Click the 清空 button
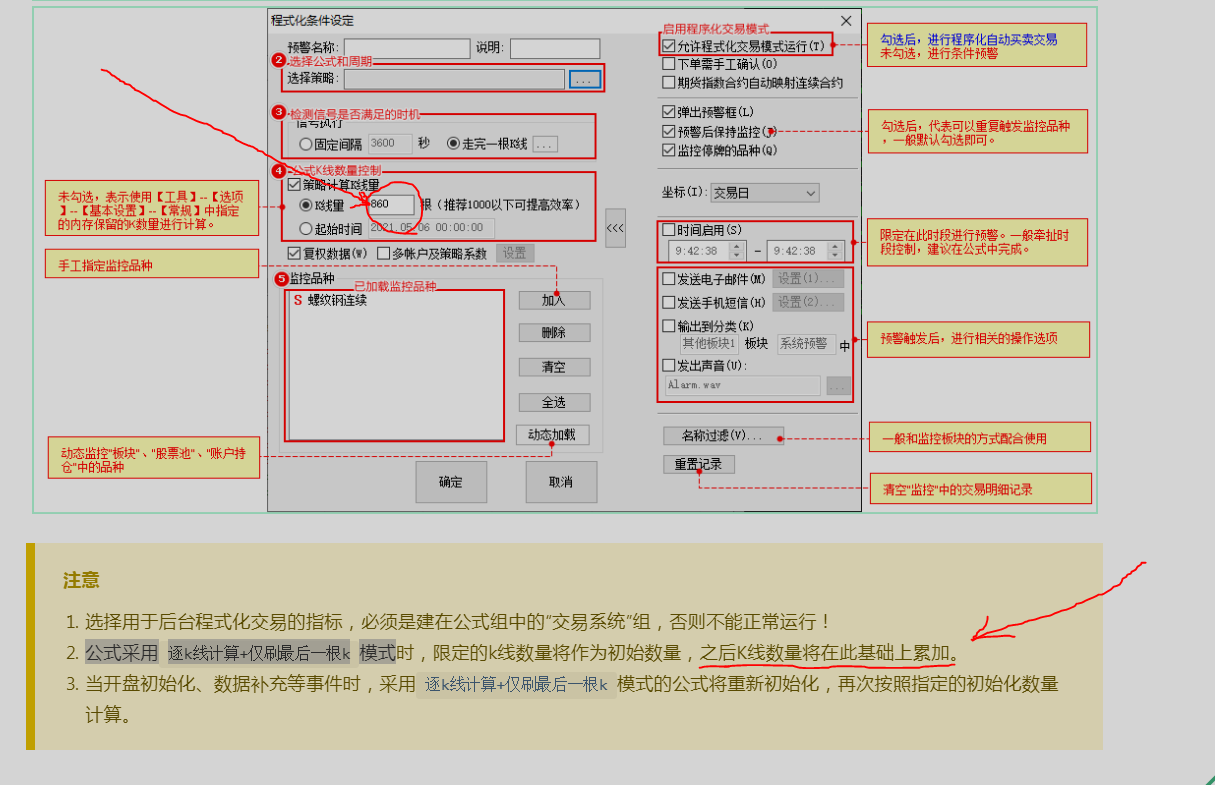This screenshot has height=785, width=1215. 554,367
